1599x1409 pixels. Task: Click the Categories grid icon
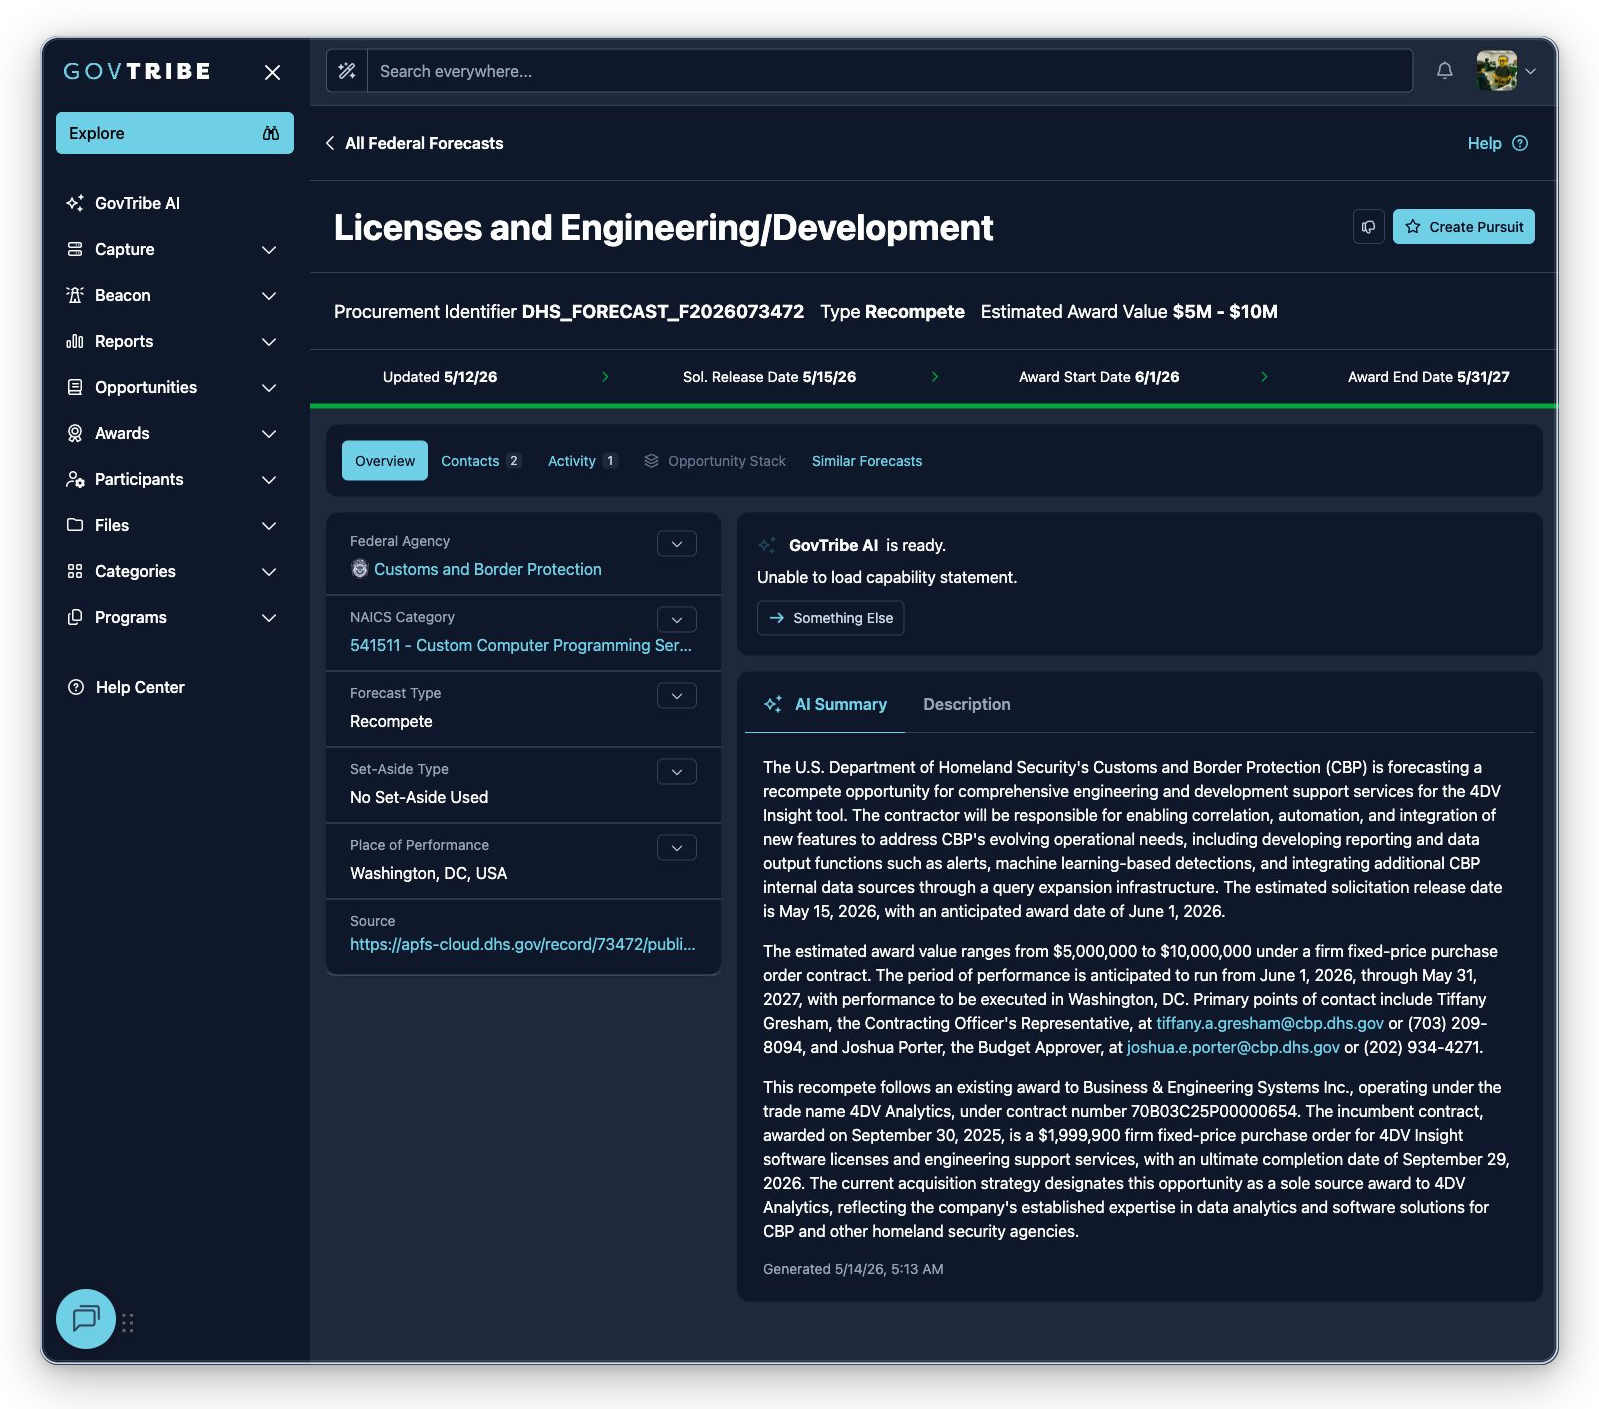tap(75, 571)
